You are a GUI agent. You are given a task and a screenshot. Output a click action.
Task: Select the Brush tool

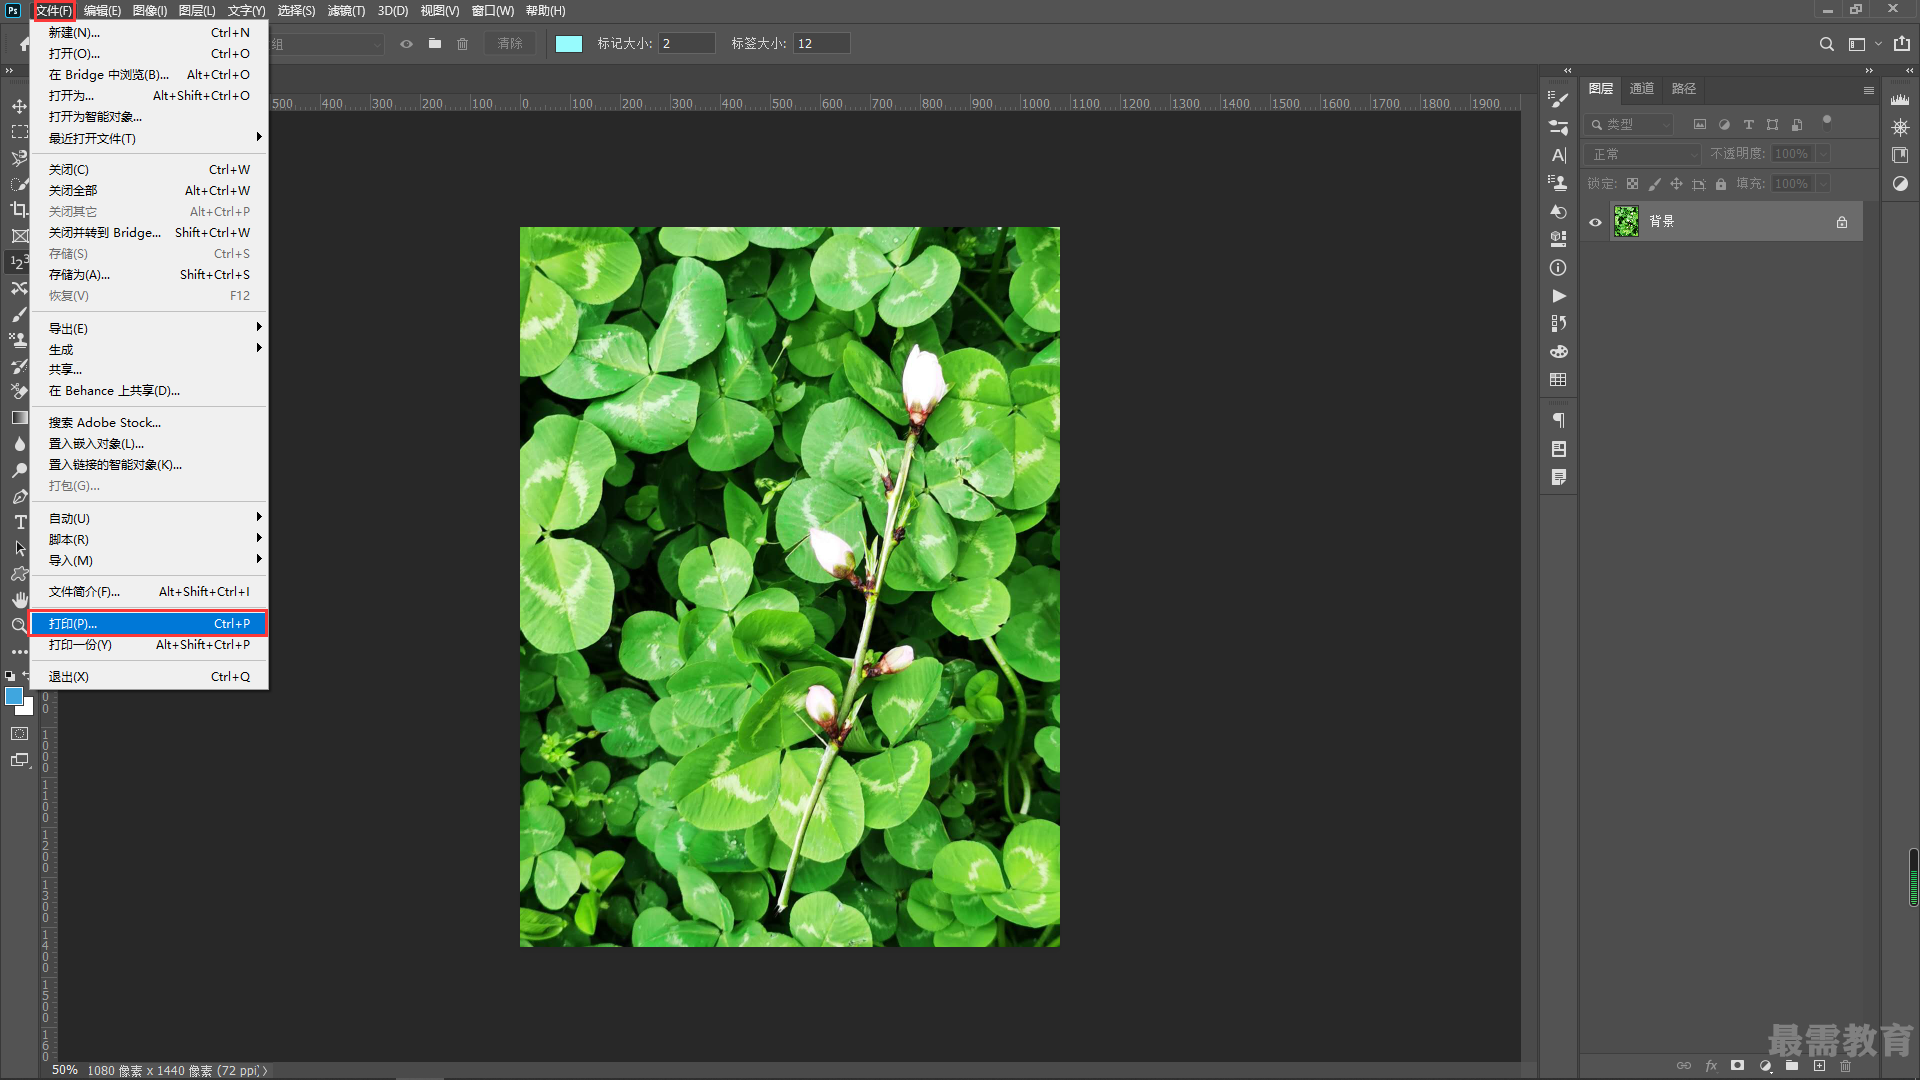pos(19,314)
